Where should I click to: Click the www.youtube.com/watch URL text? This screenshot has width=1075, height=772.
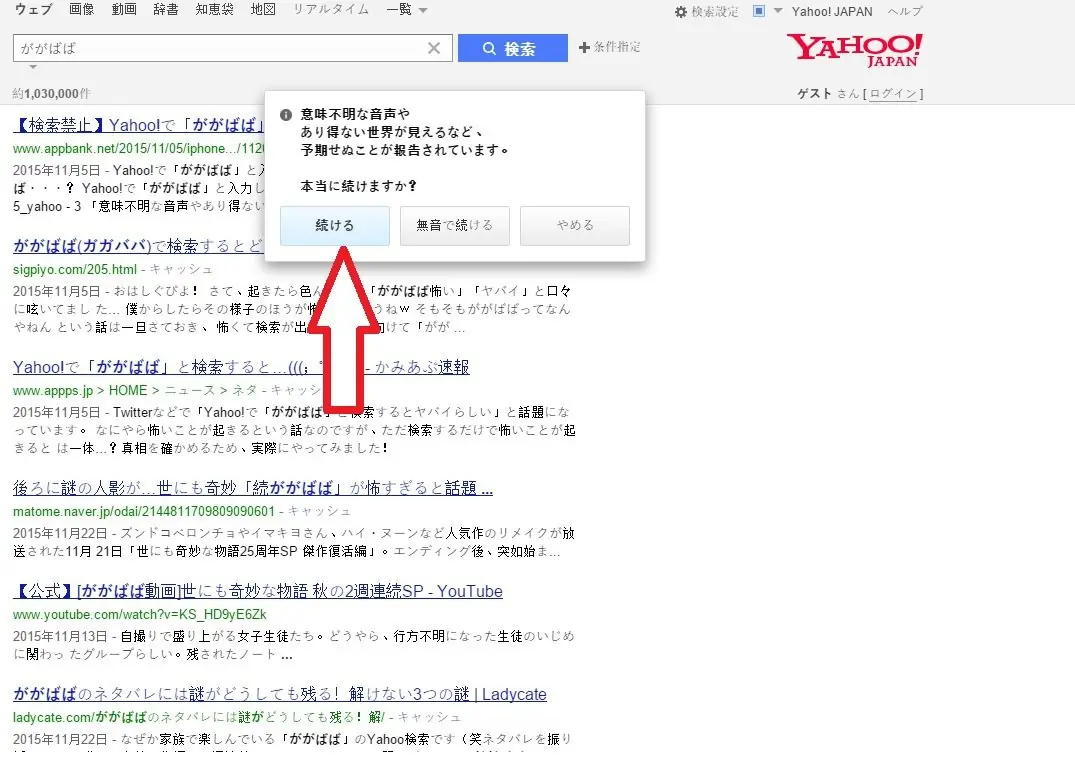coord(140,614)
